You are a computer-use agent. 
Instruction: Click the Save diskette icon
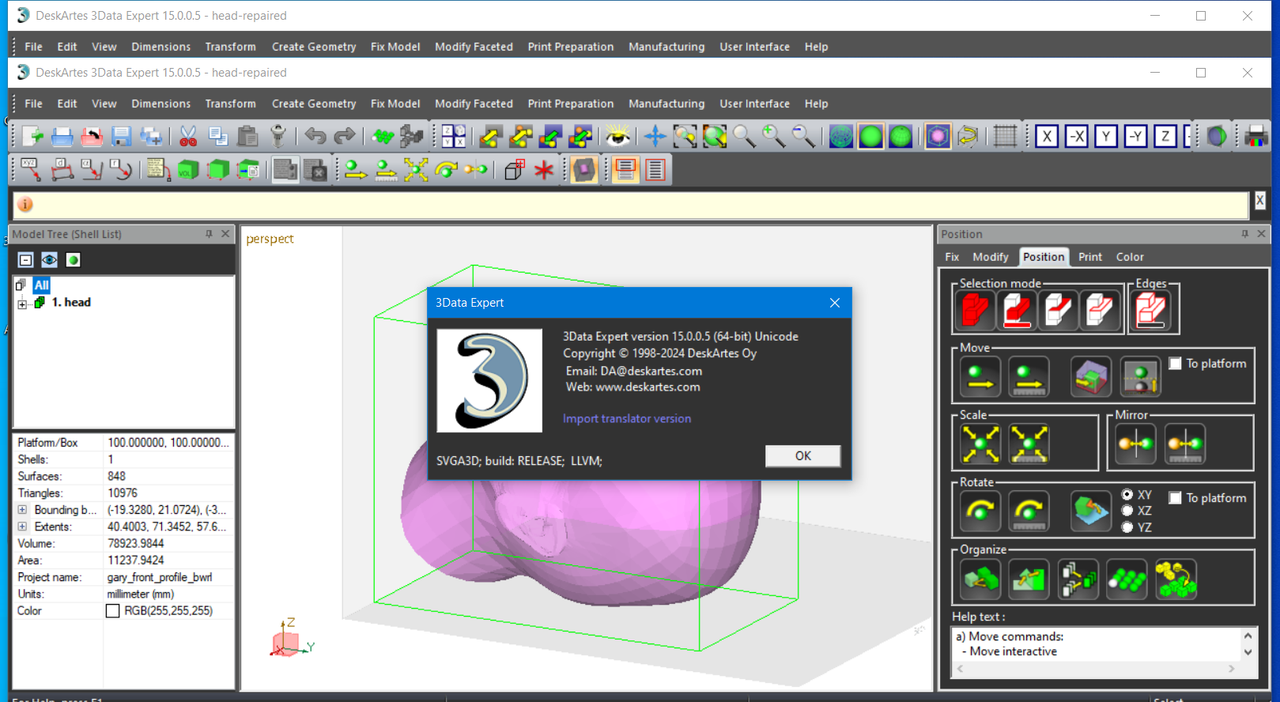122,137
